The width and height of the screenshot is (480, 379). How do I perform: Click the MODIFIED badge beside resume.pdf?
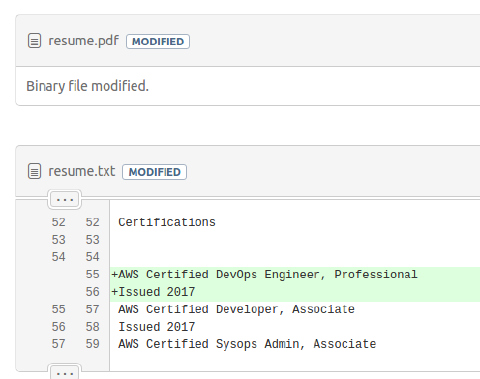[x=158, y=42]
